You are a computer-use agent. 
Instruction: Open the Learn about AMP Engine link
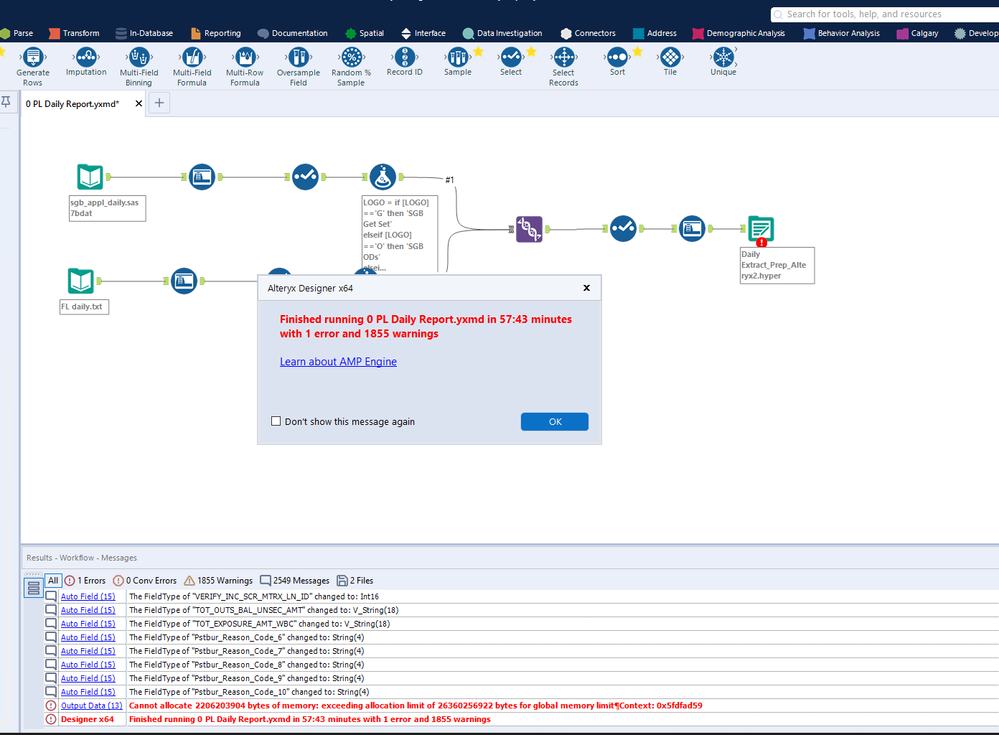pos(338,362)
